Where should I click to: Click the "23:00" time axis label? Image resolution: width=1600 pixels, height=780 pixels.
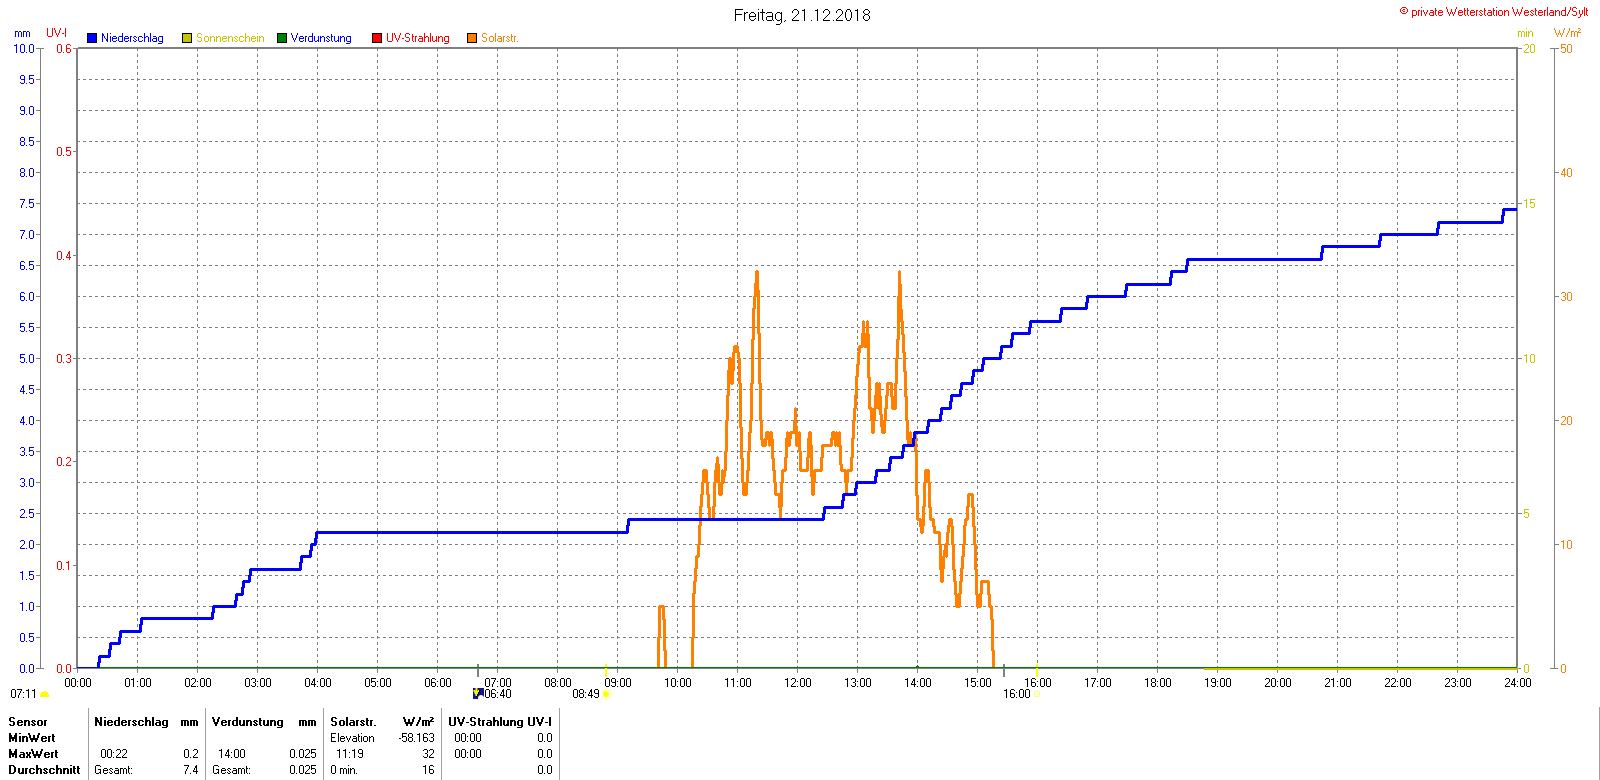click(x=1458, y=683)
